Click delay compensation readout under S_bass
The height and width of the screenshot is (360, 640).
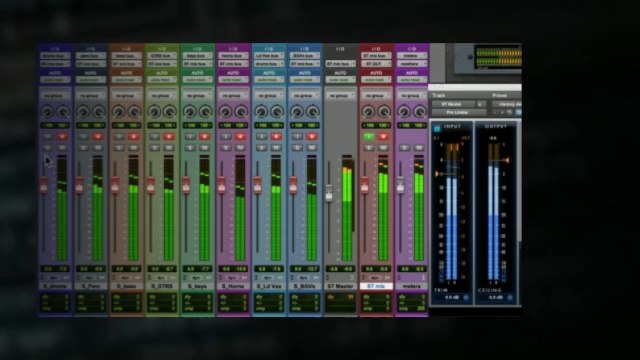coord(127,303)
